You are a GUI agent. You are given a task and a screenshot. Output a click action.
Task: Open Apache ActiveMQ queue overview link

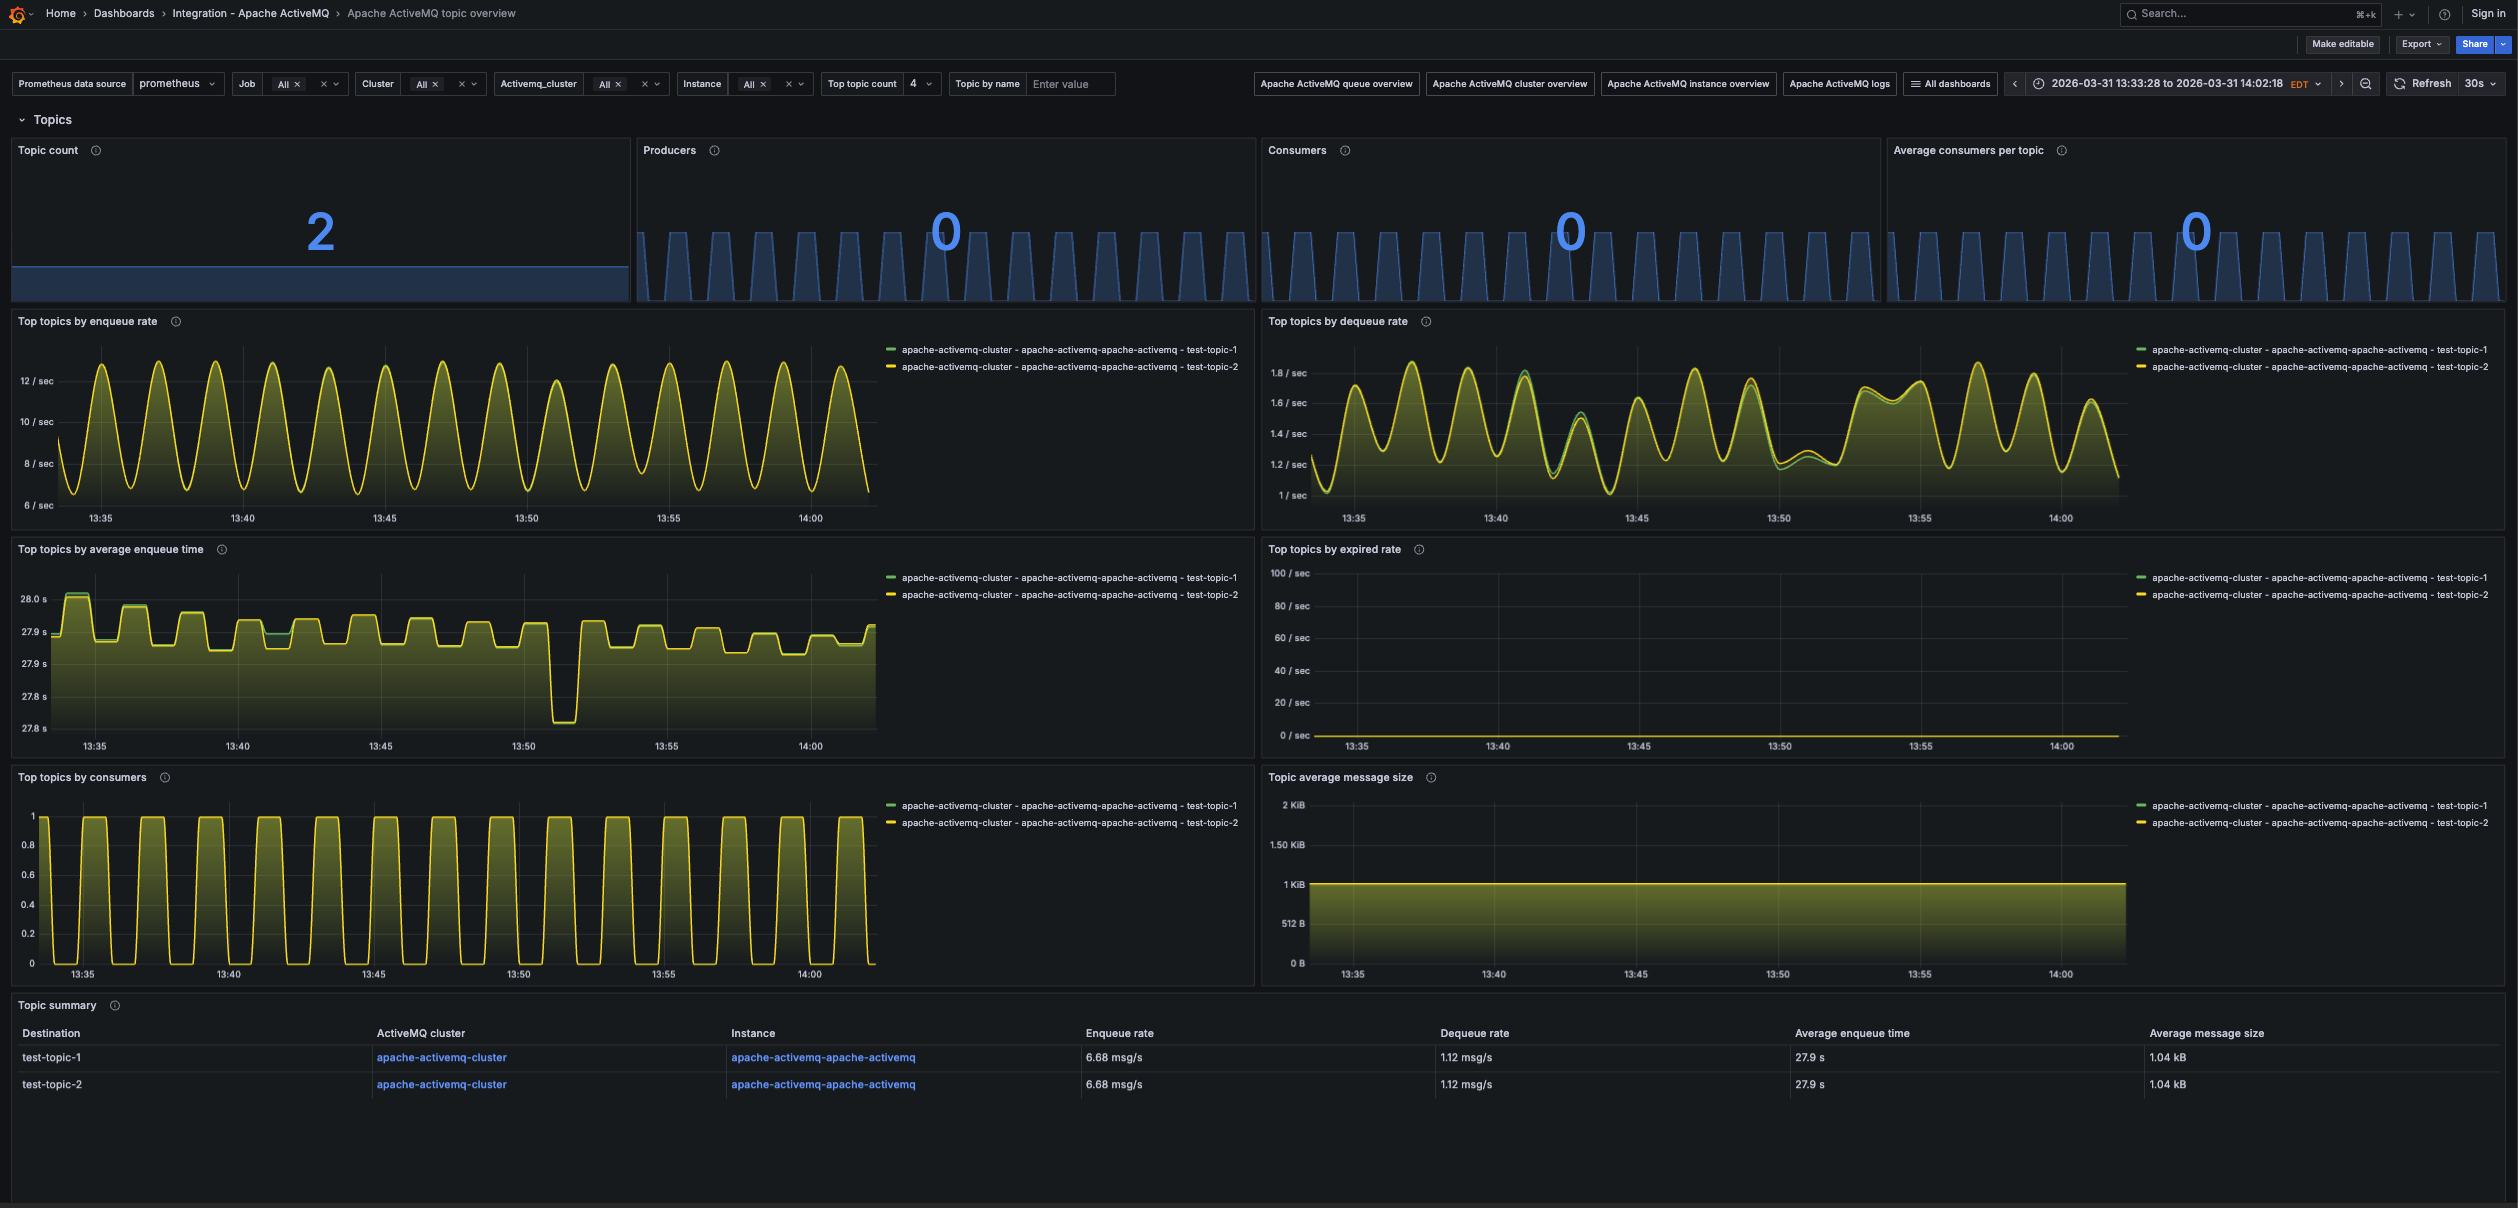(x=1336, y=84)
